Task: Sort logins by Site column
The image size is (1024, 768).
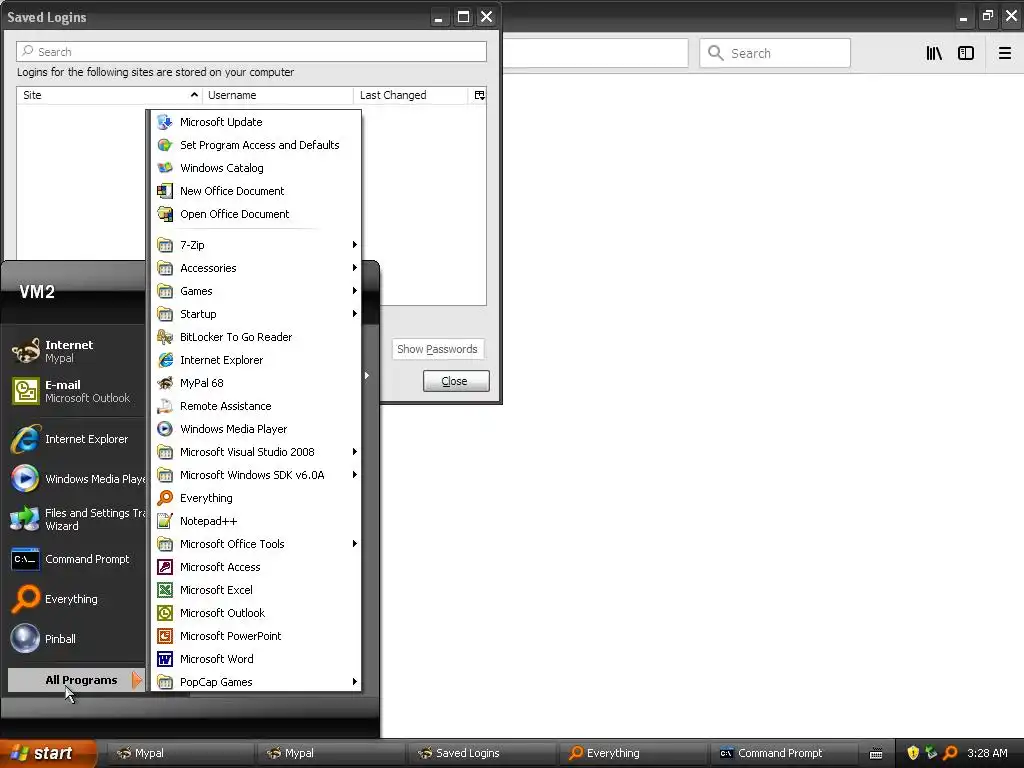Action: click(109, 95)
